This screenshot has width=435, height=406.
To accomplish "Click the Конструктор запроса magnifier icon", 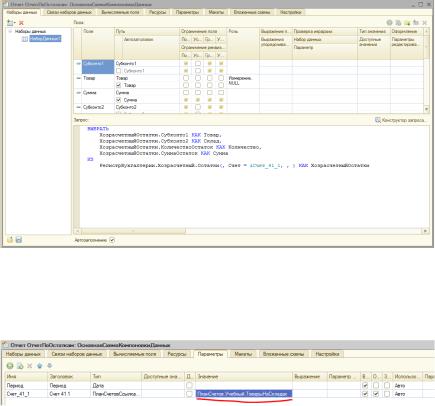I will (x=377, y=120).
